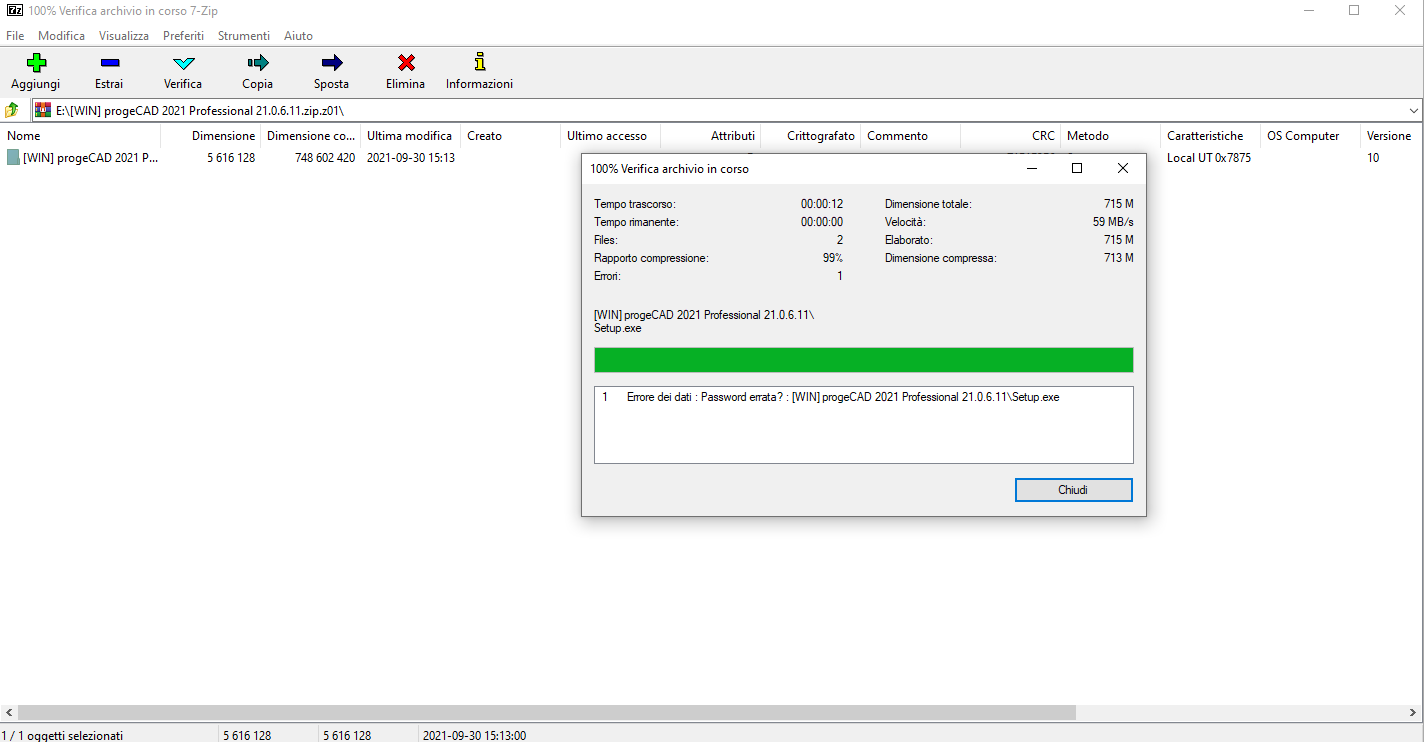The height and width of the screenshot is (742, 1424).
Task: Click the Aggiungi green plus icon
Action: pyautogui.click(x=36, y=63)
